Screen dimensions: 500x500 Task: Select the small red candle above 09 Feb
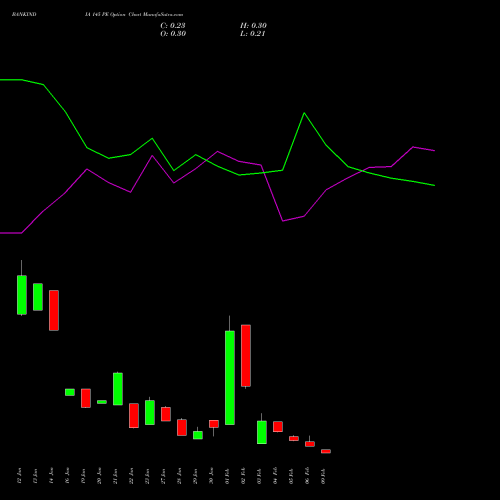point(326,451)
